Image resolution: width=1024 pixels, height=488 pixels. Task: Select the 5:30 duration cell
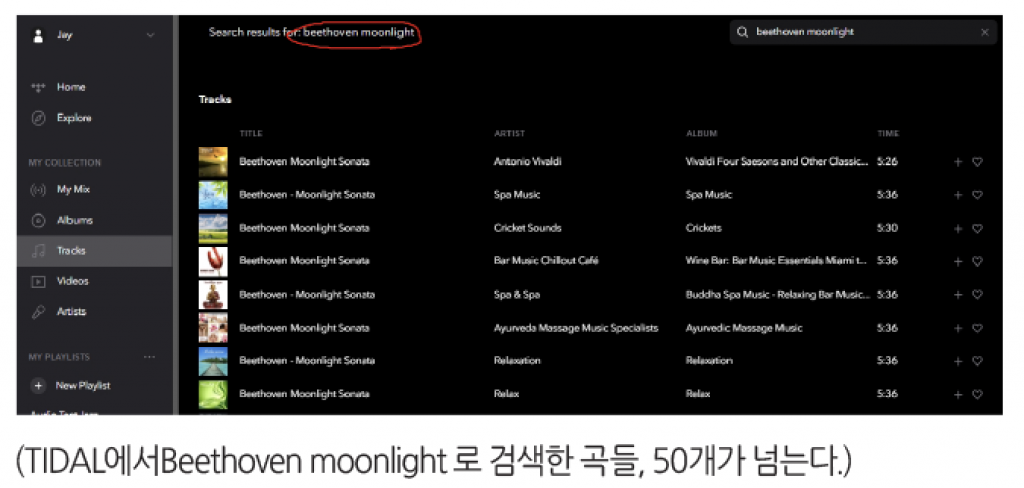888,228
